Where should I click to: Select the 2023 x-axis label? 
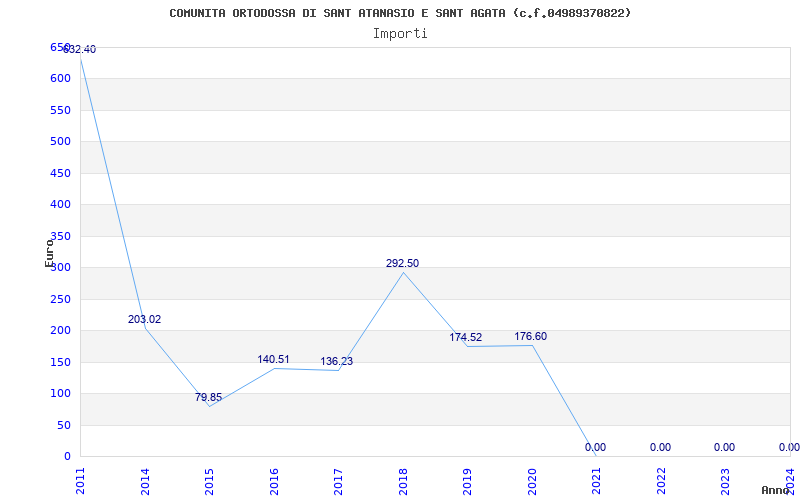(726, 481)
